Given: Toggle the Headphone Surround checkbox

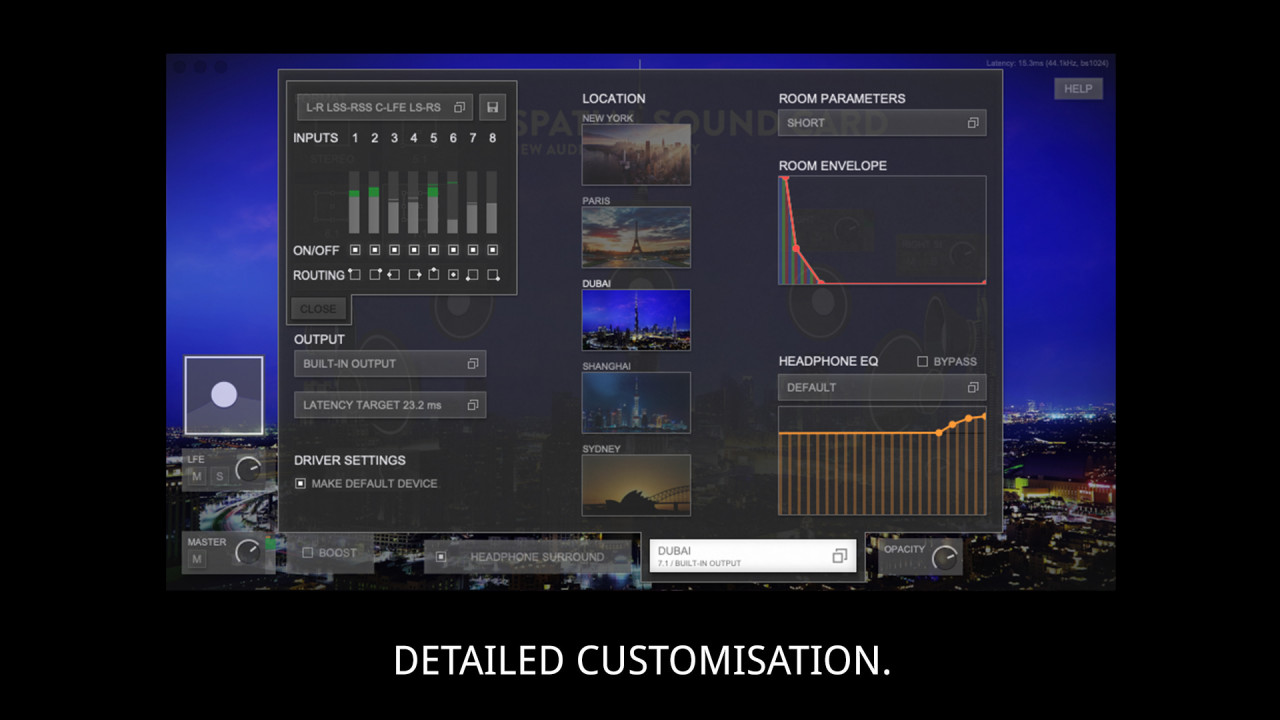Looking at the screenshot, I should (x=441, y=557).
